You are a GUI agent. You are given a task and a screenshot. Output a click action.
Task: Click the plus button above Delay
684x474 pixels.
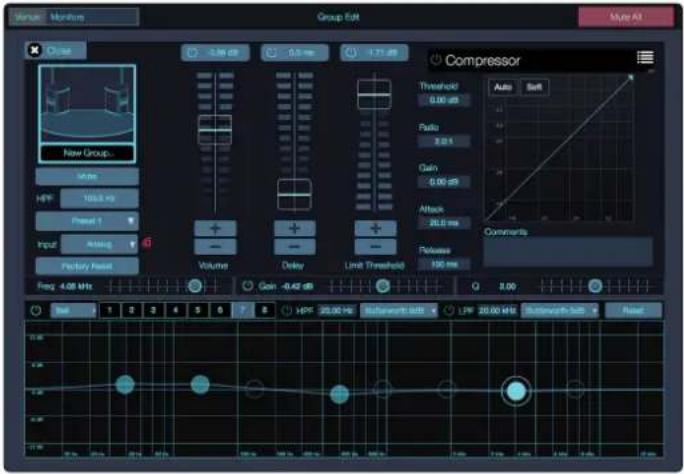294,228
